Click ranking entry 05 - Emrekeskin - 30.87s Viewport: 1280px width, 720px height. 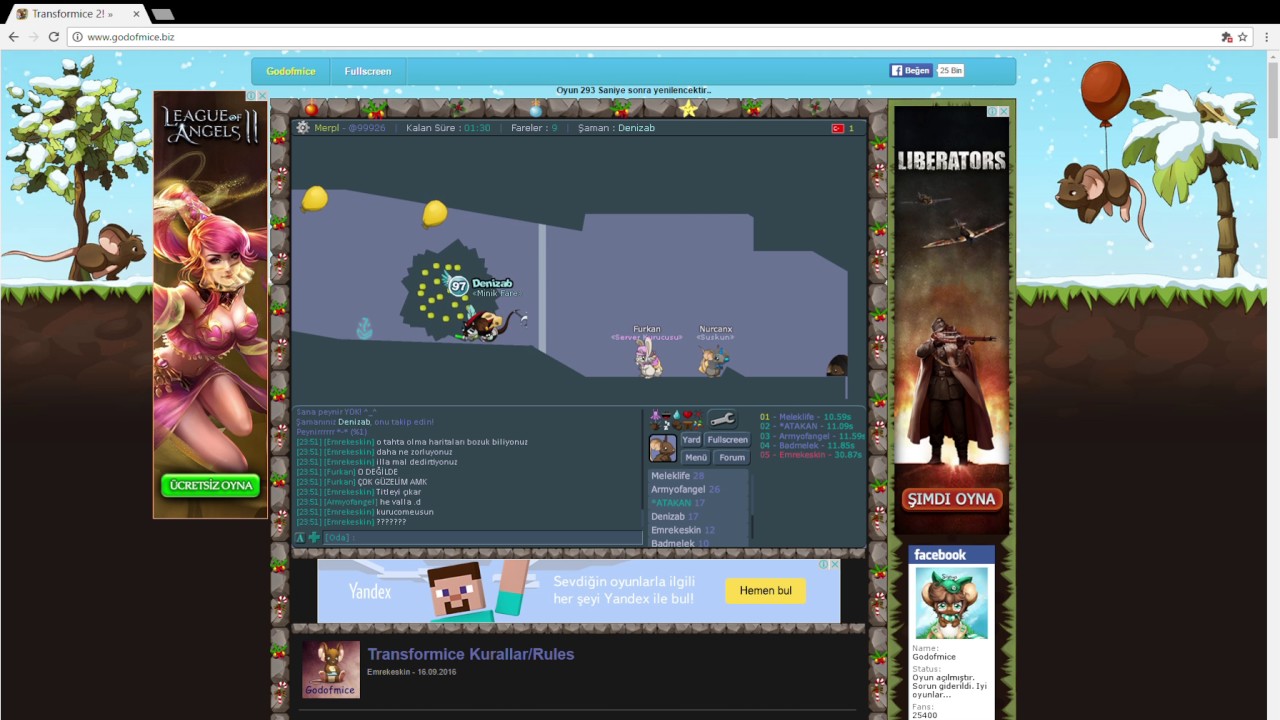click(x=811, y=454)
